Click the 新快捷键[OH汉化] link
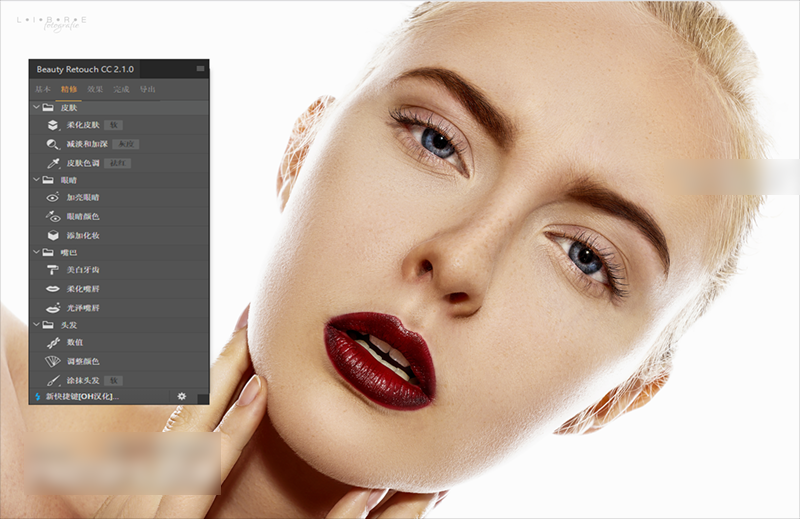 tap(82, 397)
